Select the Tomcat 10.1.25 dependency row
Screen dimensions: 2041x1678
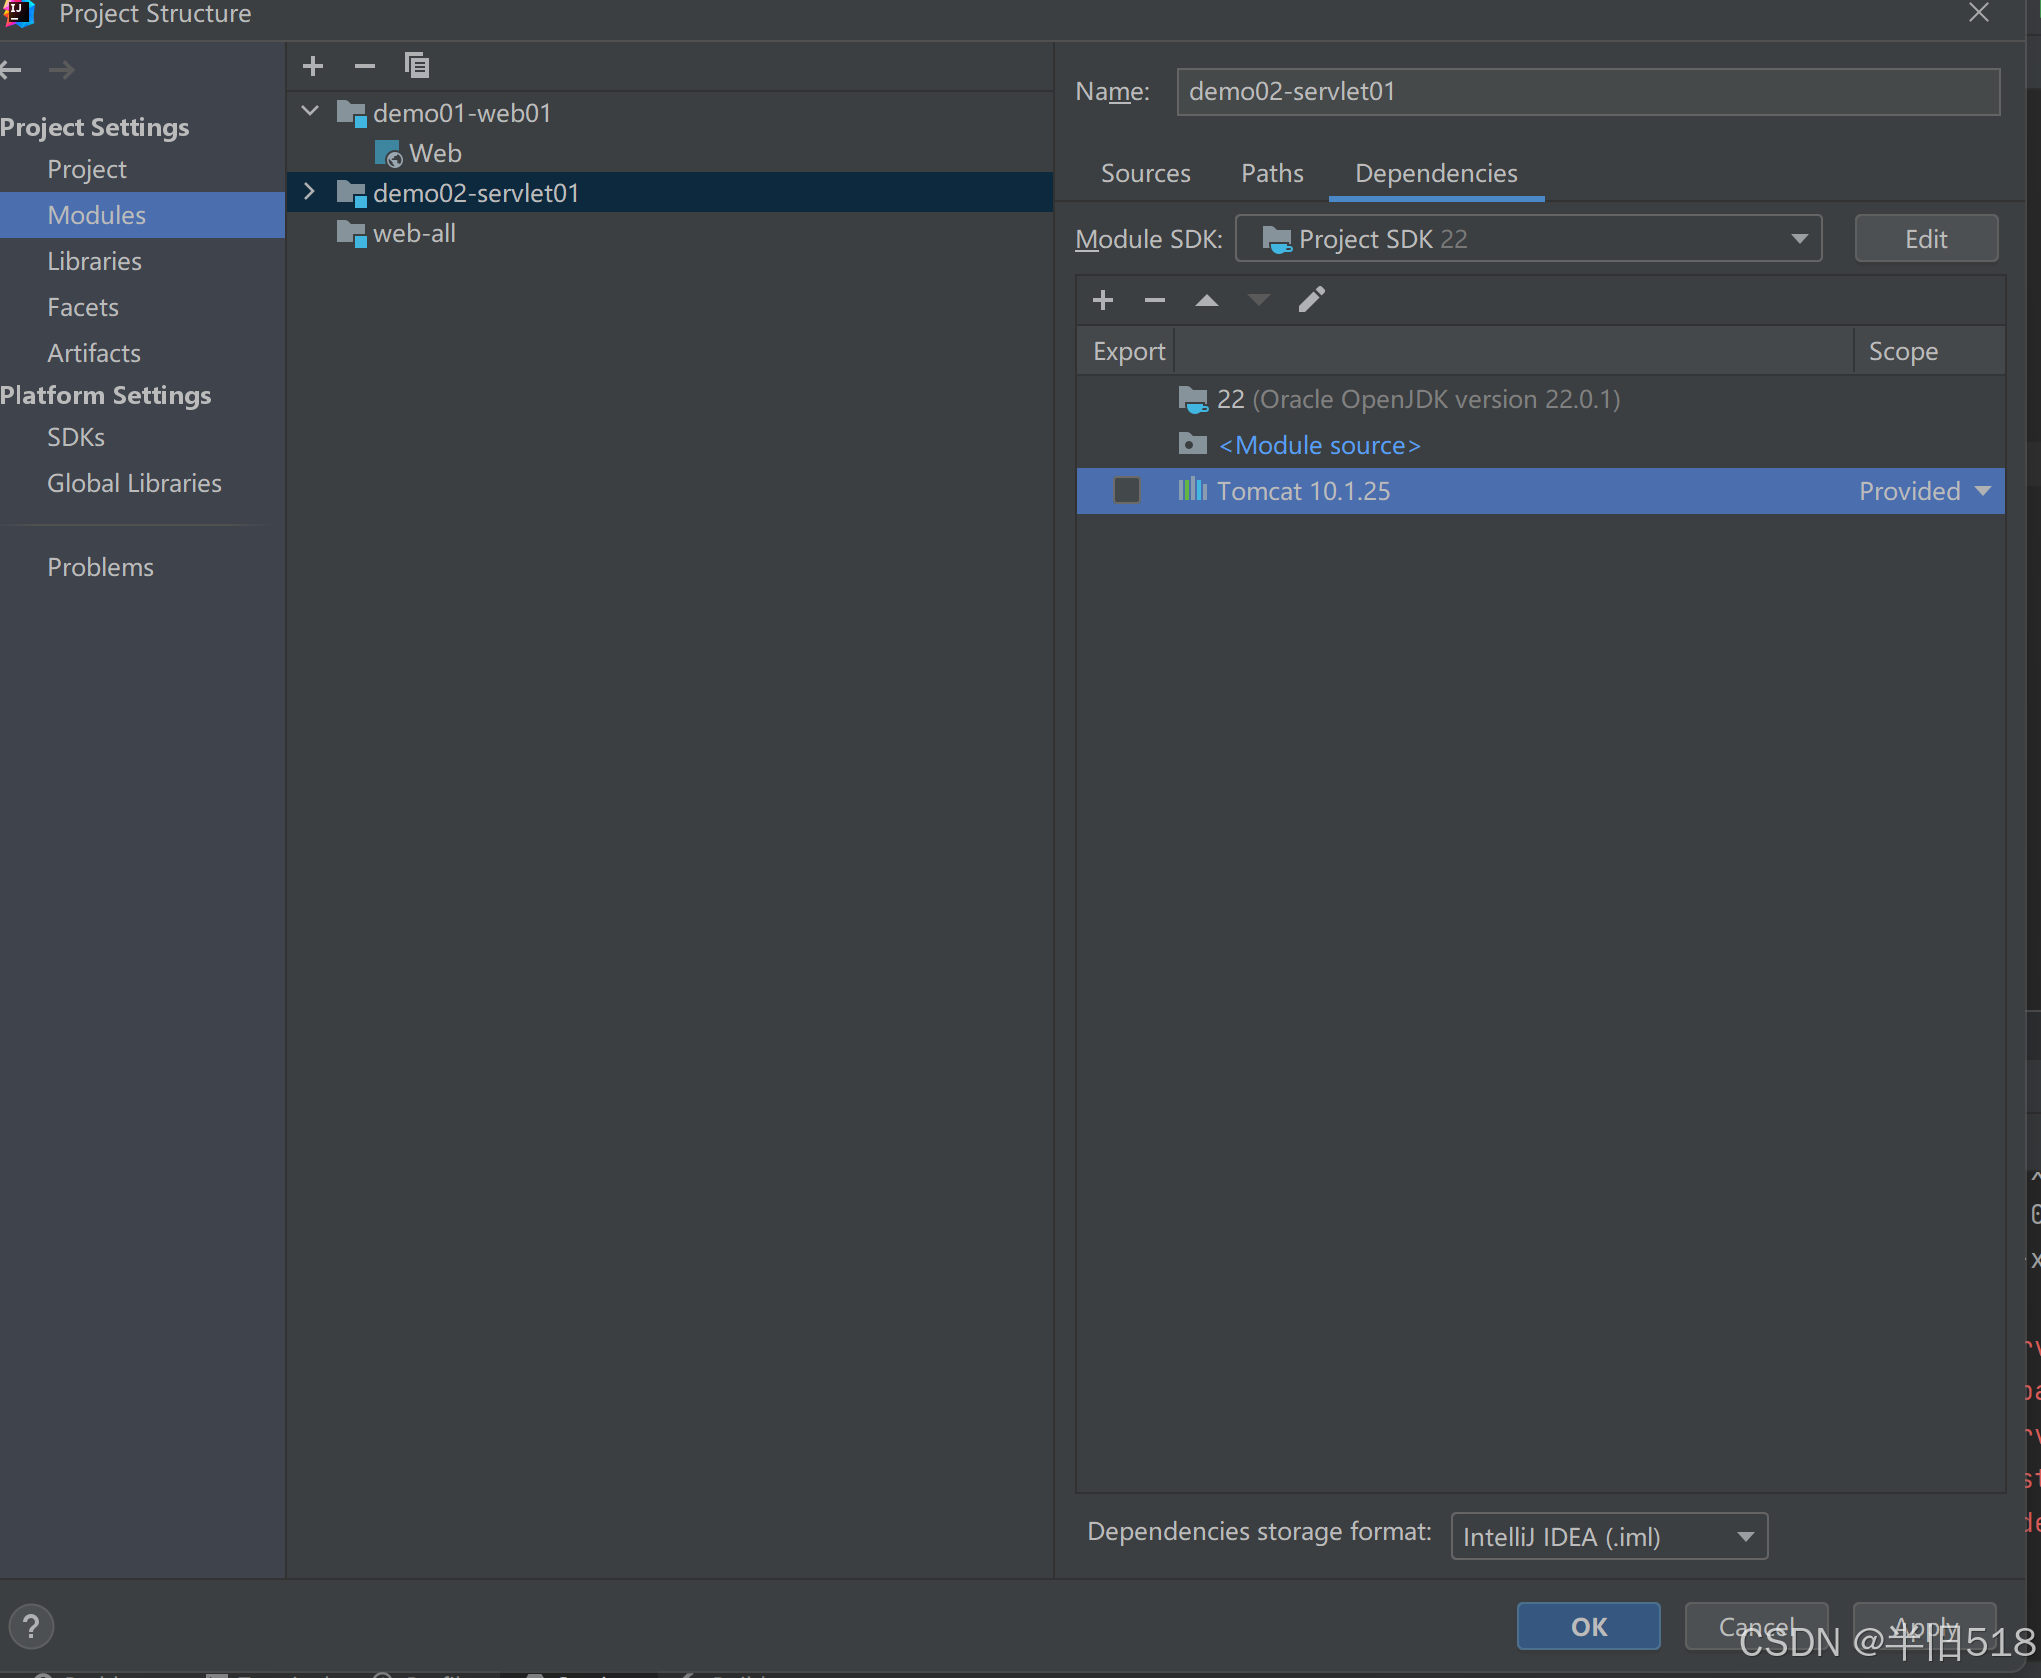point(1541,491)
